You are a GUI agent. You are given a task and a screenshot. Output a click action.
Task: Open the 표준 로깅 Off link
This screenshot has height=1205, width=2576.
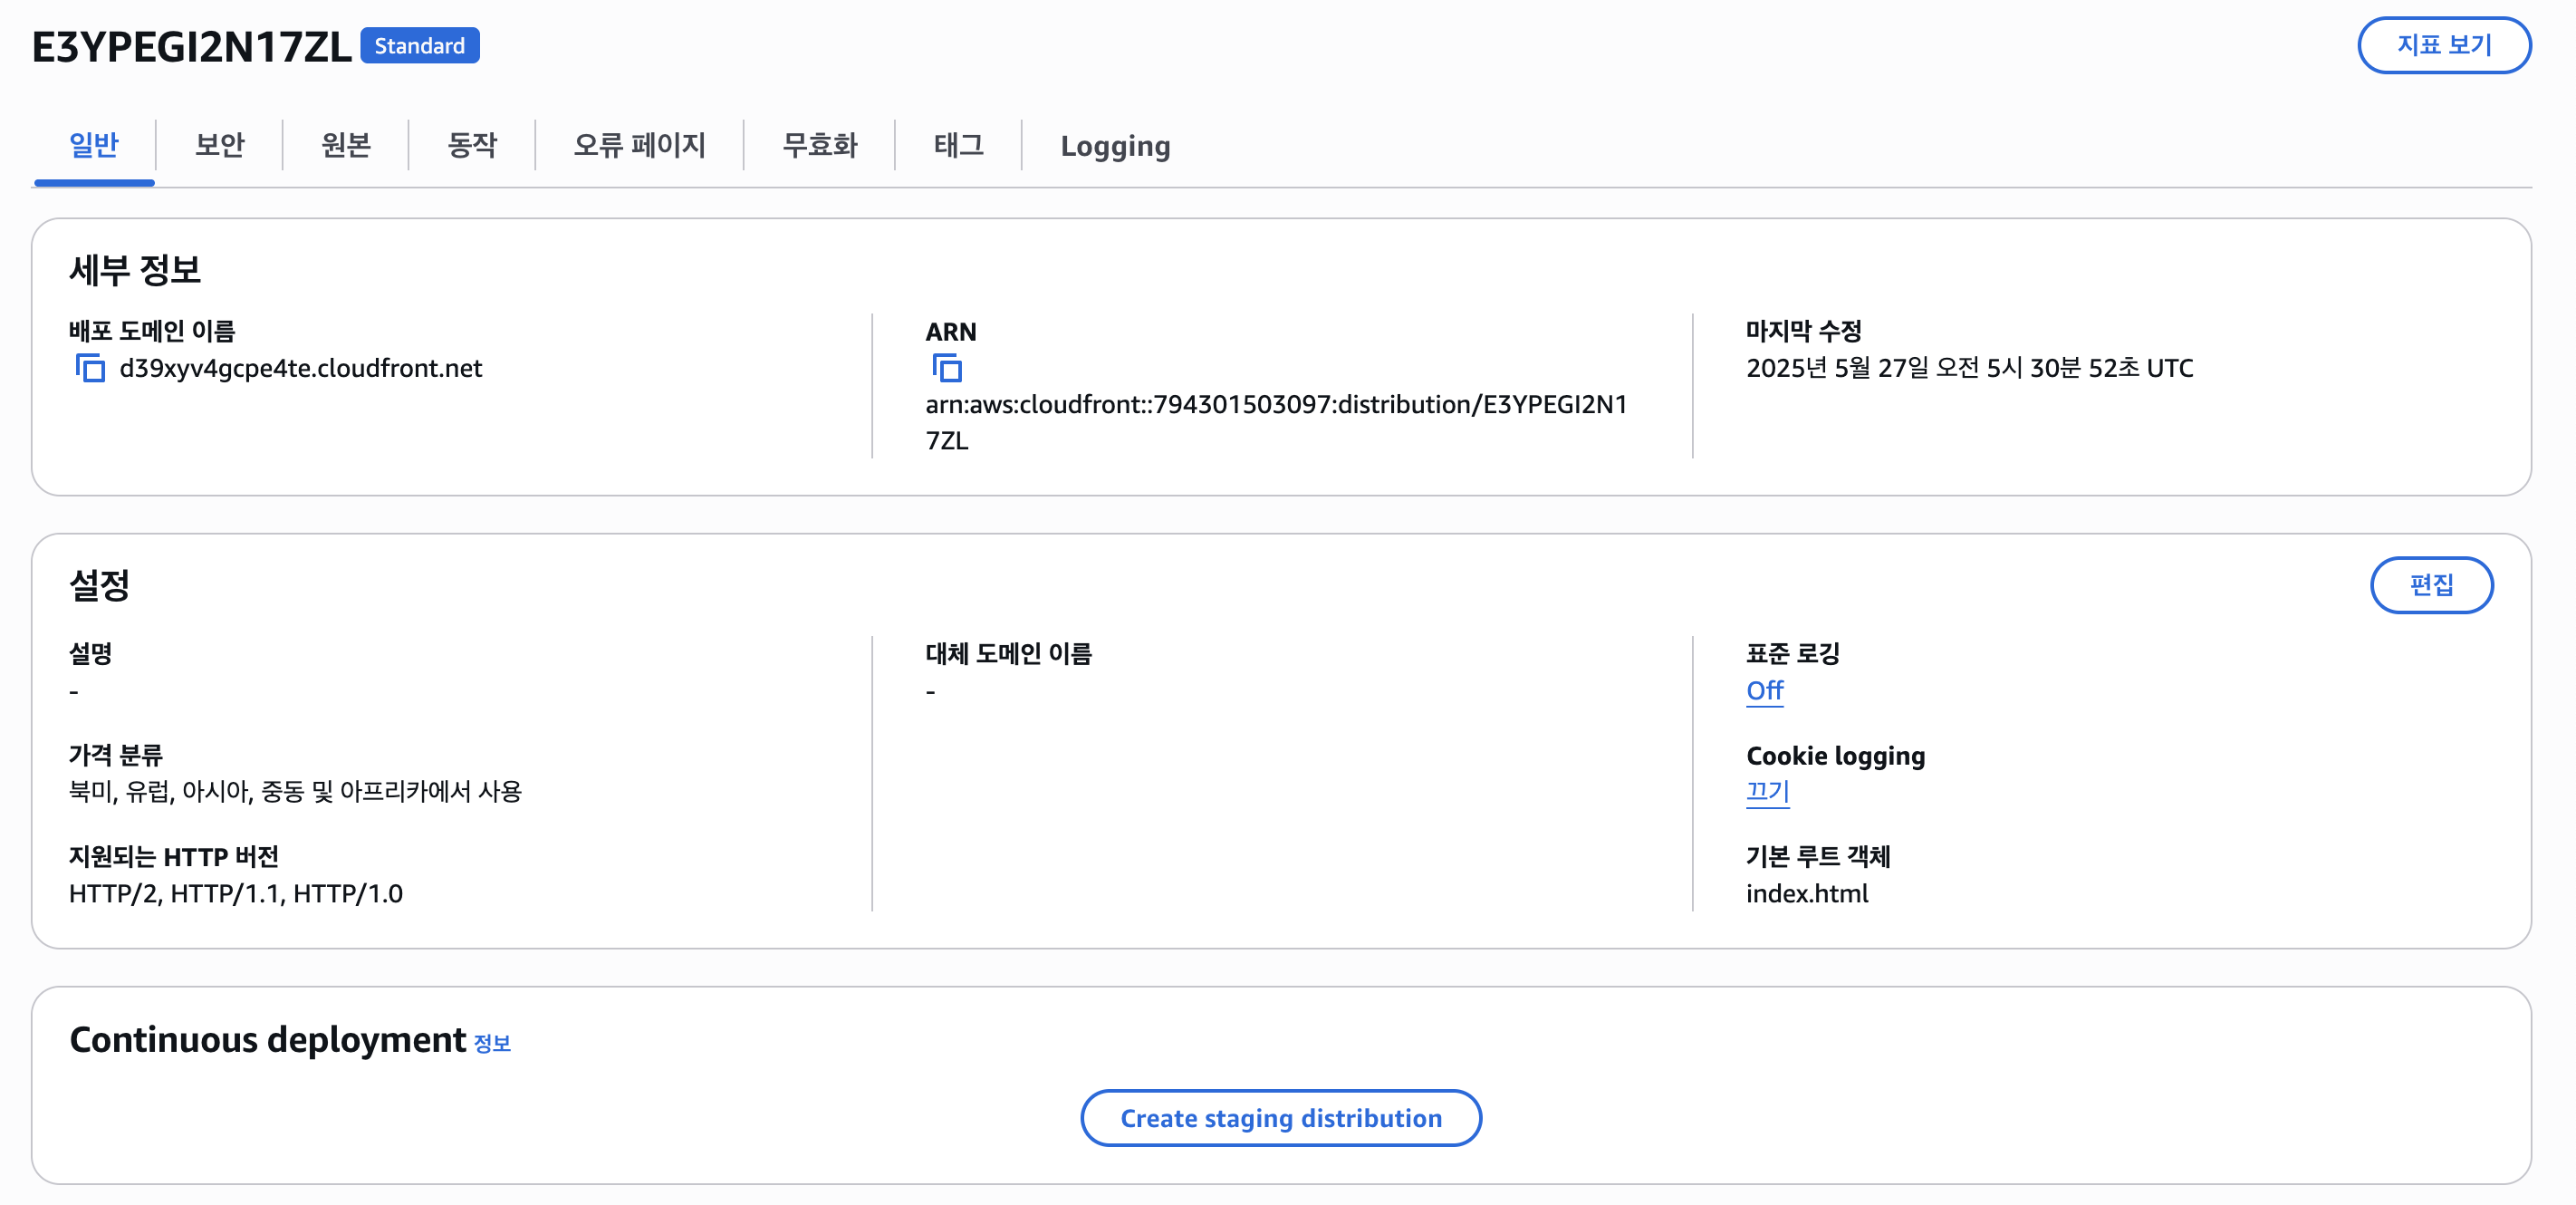pyautogui.click(x=1764, y=691)
